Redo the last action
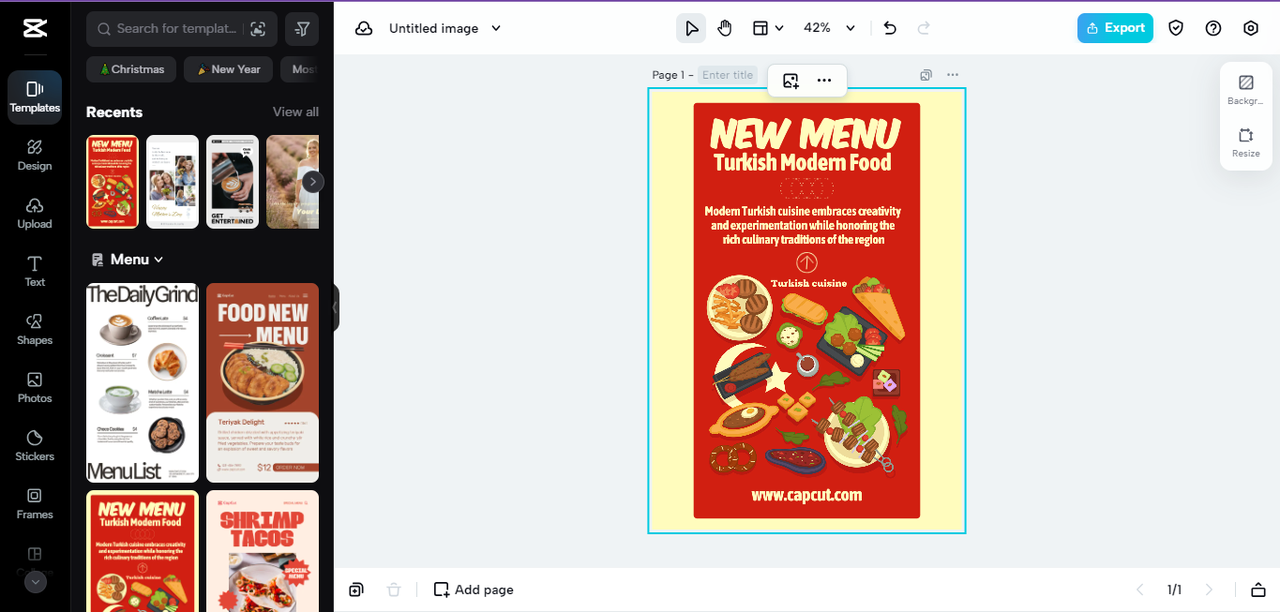Viewport: 1280px width, 612px height. (x=924, y=28)
